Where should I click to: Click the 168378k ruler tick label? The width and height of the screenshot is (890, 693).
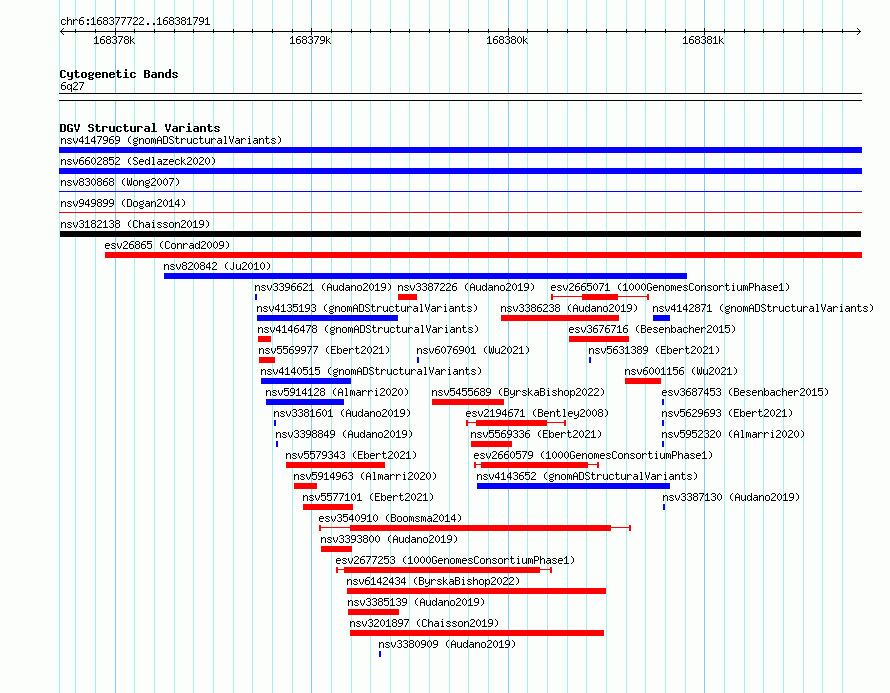114,40
